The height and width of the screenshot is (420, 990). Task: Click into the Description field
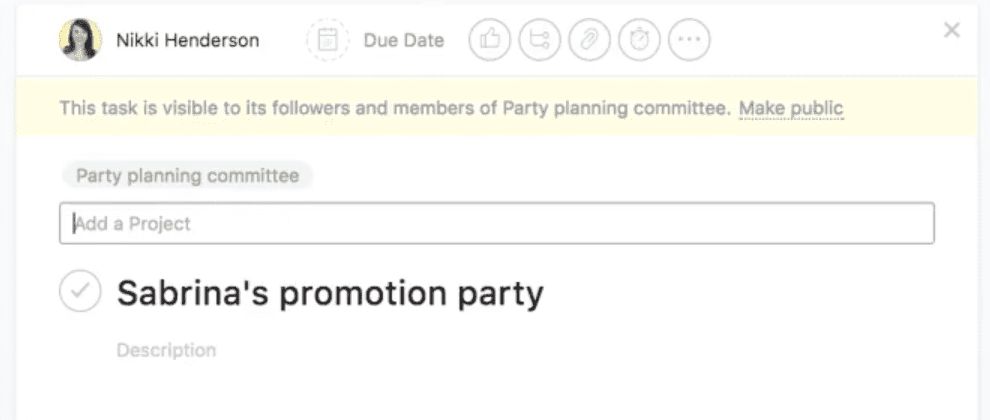[x=166, y=350]
